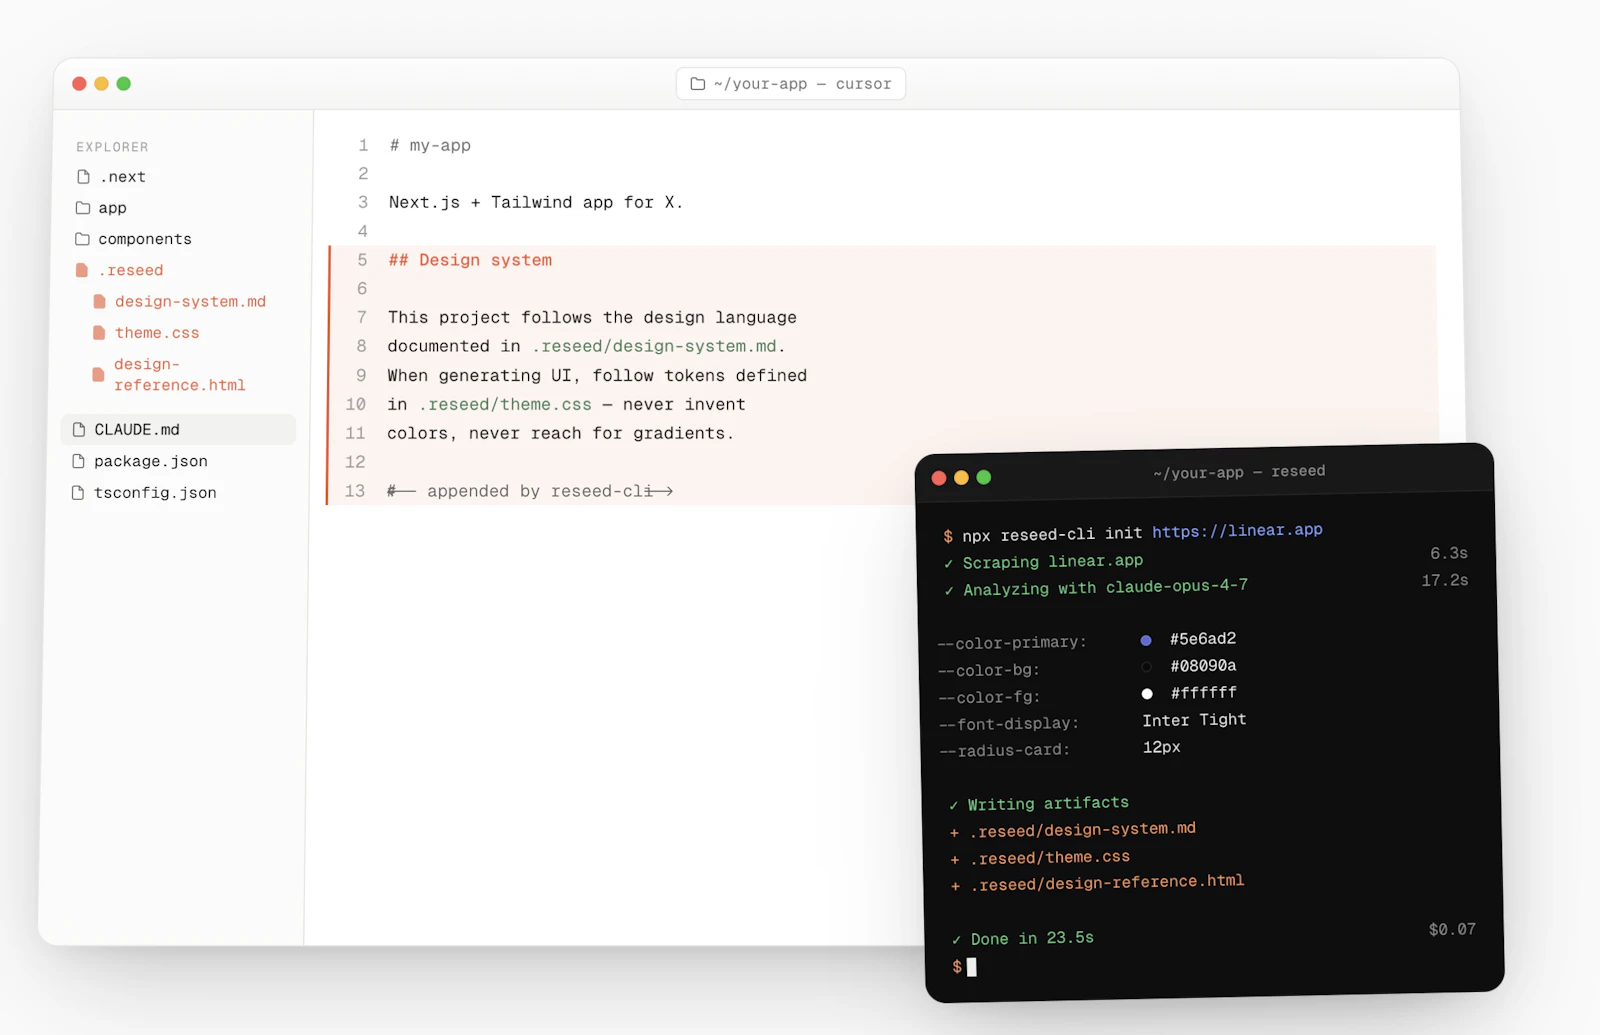The width and height of the screenshot is (1600, 1035).
Task: Click the .reseed/design-system.md reference in editor
Action: [x=654, y=346]
